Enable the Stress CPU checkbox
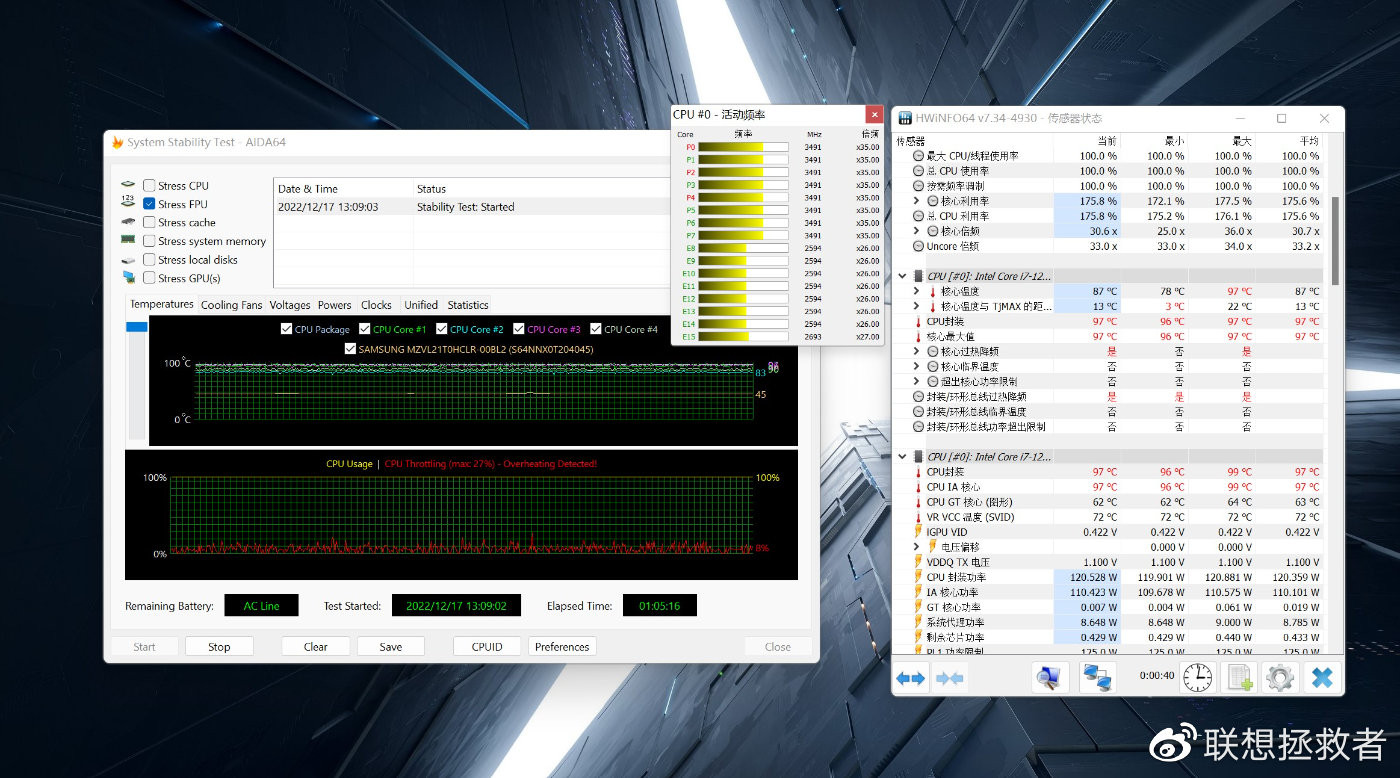The image size is (1400, 778). (x=149, y=185)
